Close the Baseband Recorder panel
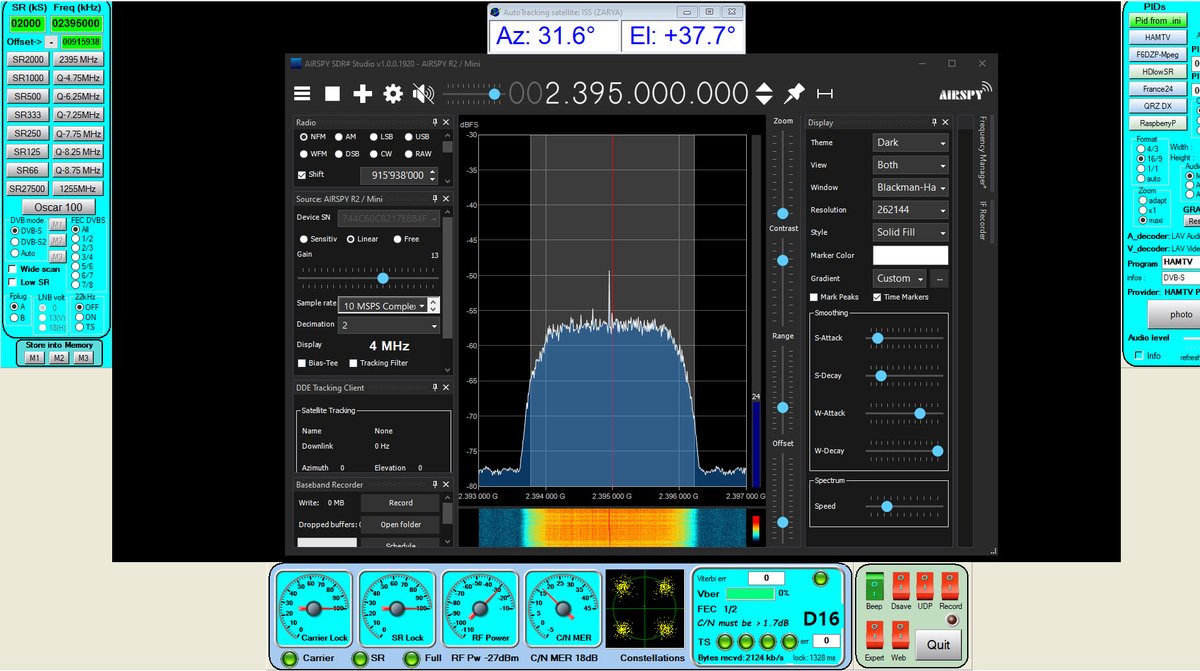The height and width of the screenshot is (671, 1200). (446, 484)
